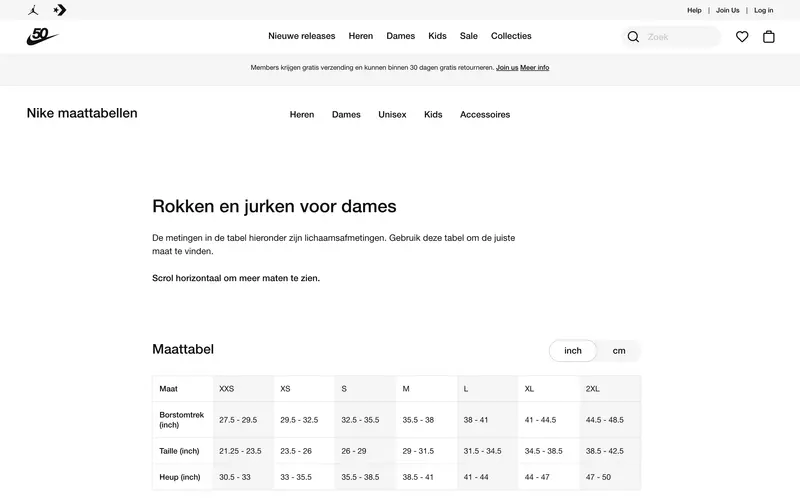Open the Help link
This screenshot has width=800, height=500.
coord(694,10)
